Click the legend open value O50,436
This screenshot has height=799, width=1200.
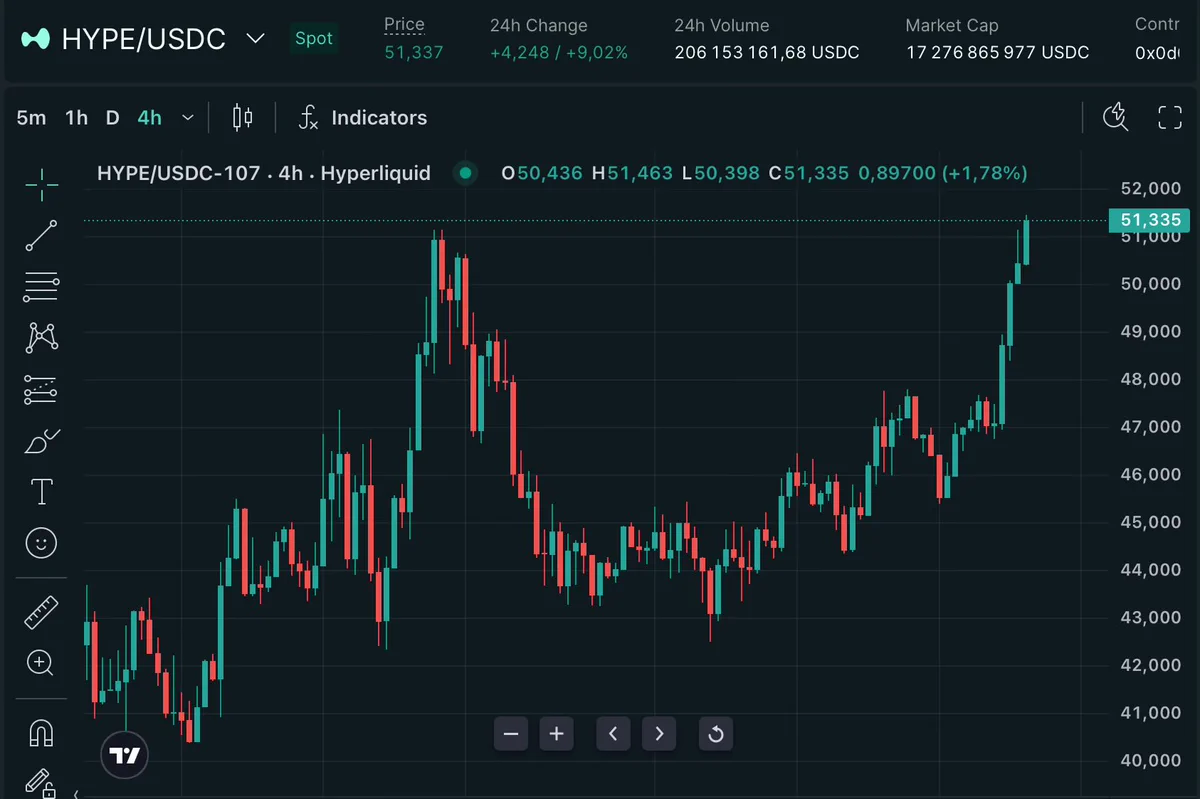coord(541,173)
